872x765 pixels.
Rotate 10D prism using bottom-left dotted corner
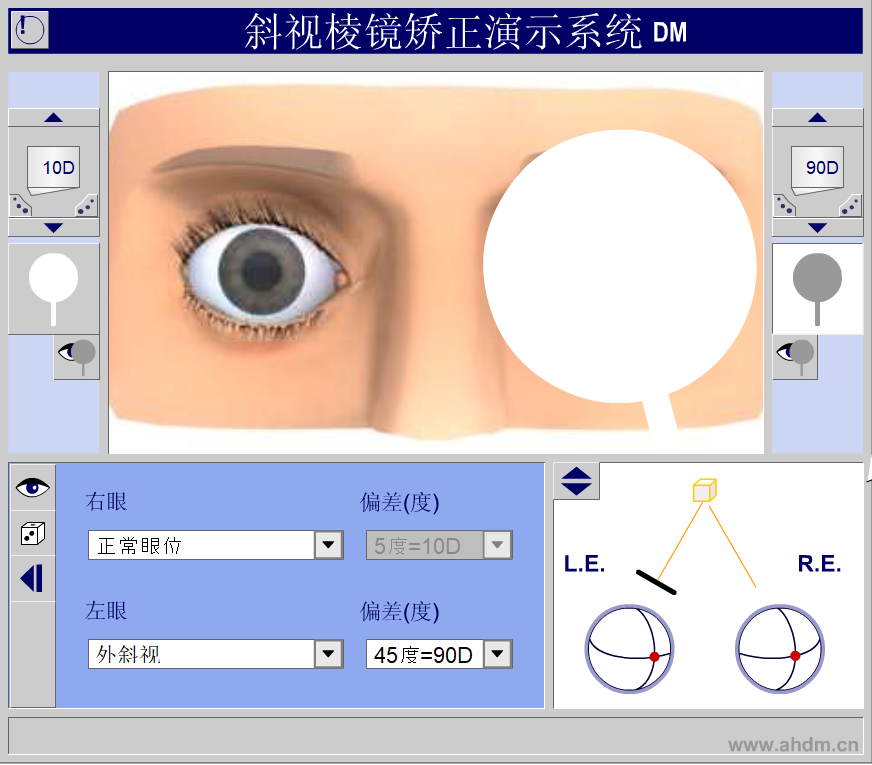(x=21, y=206)
